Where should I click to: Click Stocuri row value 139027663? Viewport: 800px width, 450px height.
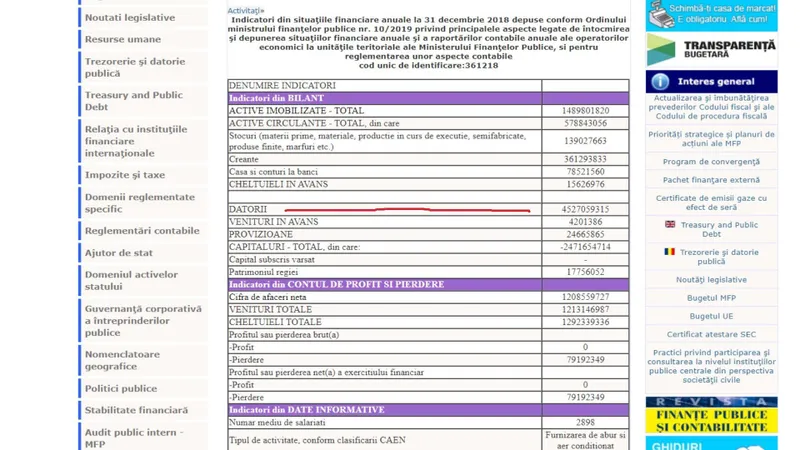(585, 141)
